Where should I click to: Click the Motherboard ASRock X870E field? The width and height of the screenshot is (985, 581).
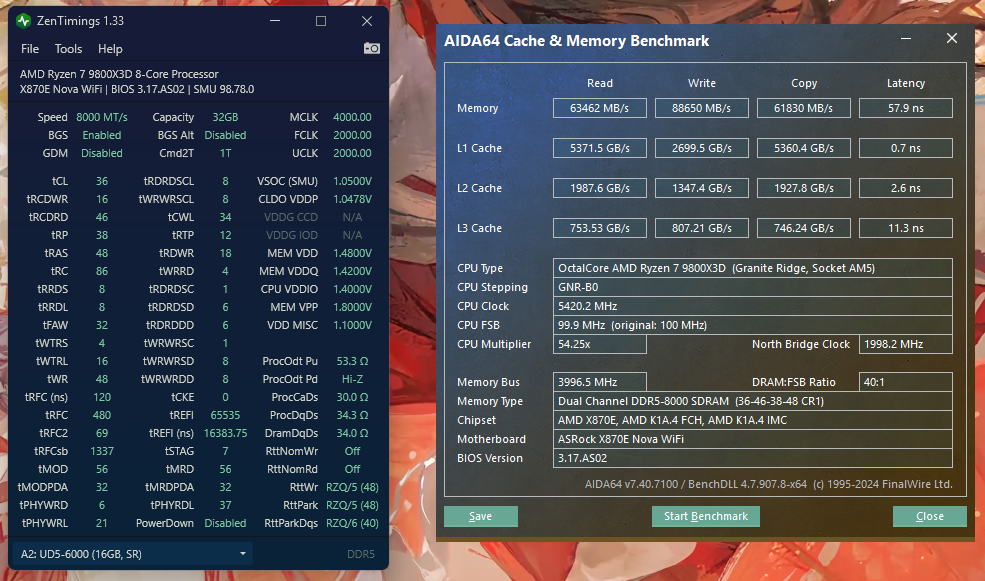pyautogui.click(x=752, y=439)
